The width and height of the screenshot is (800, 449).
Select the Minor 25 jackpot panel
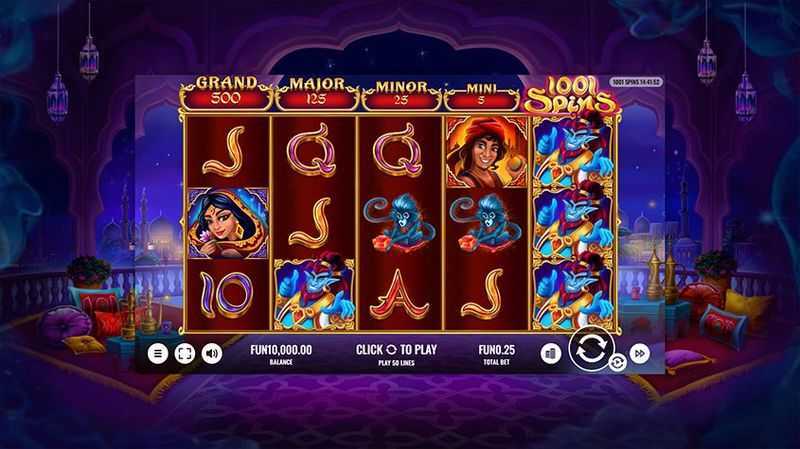click(x=401, y=95)
